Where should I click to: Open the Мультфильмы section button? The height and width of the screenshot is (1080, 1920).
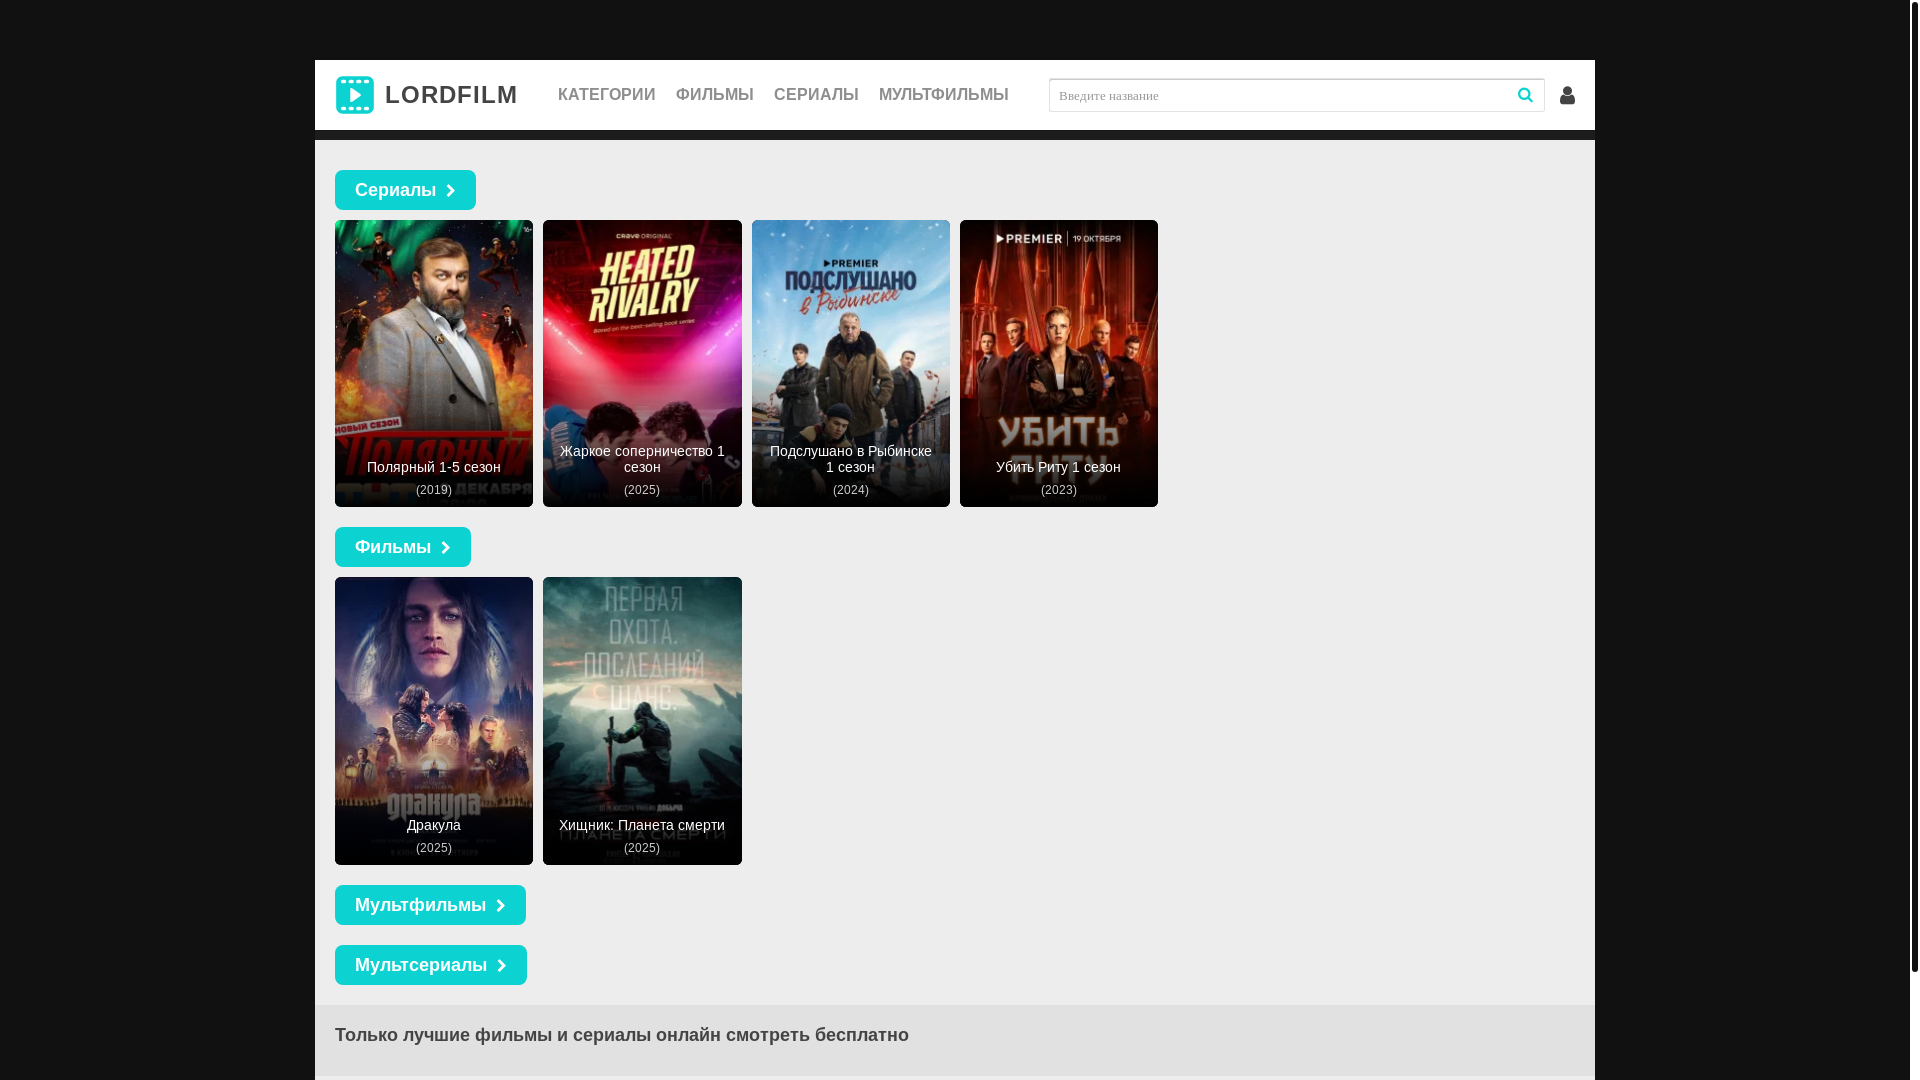click(430, 905)
